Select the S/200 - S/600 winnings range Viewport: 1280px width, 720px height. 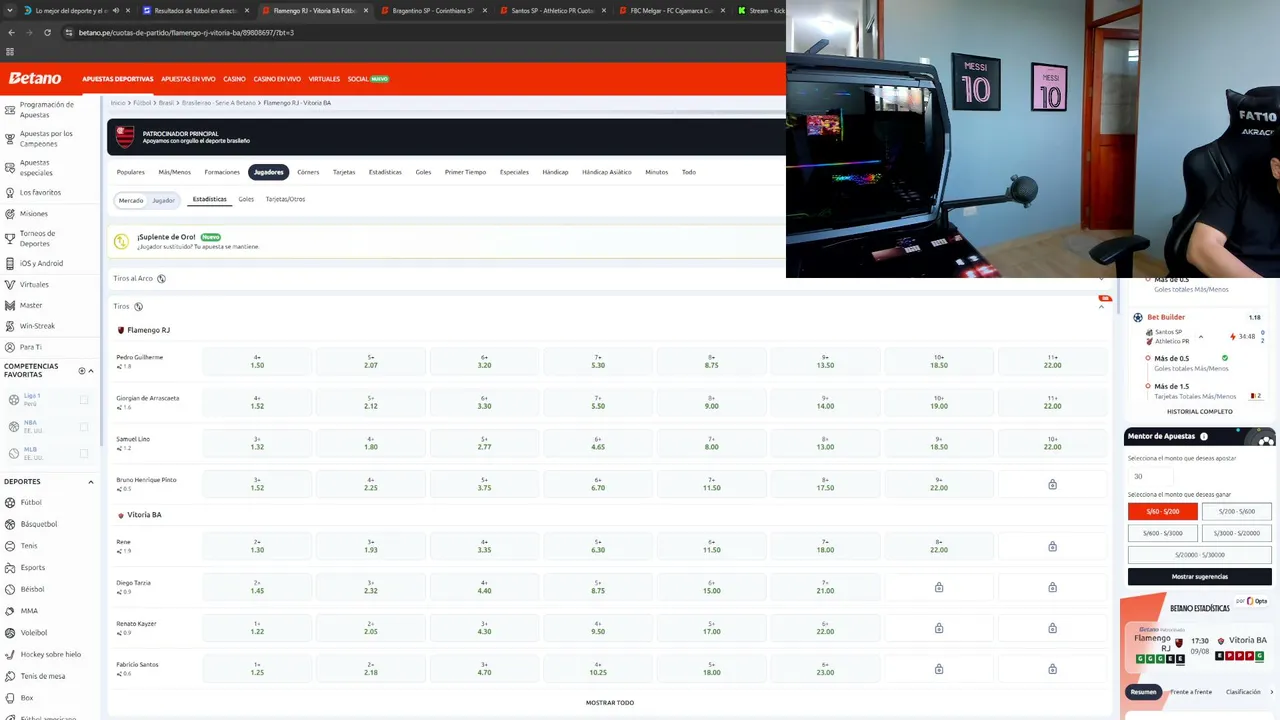(1236, 512)
